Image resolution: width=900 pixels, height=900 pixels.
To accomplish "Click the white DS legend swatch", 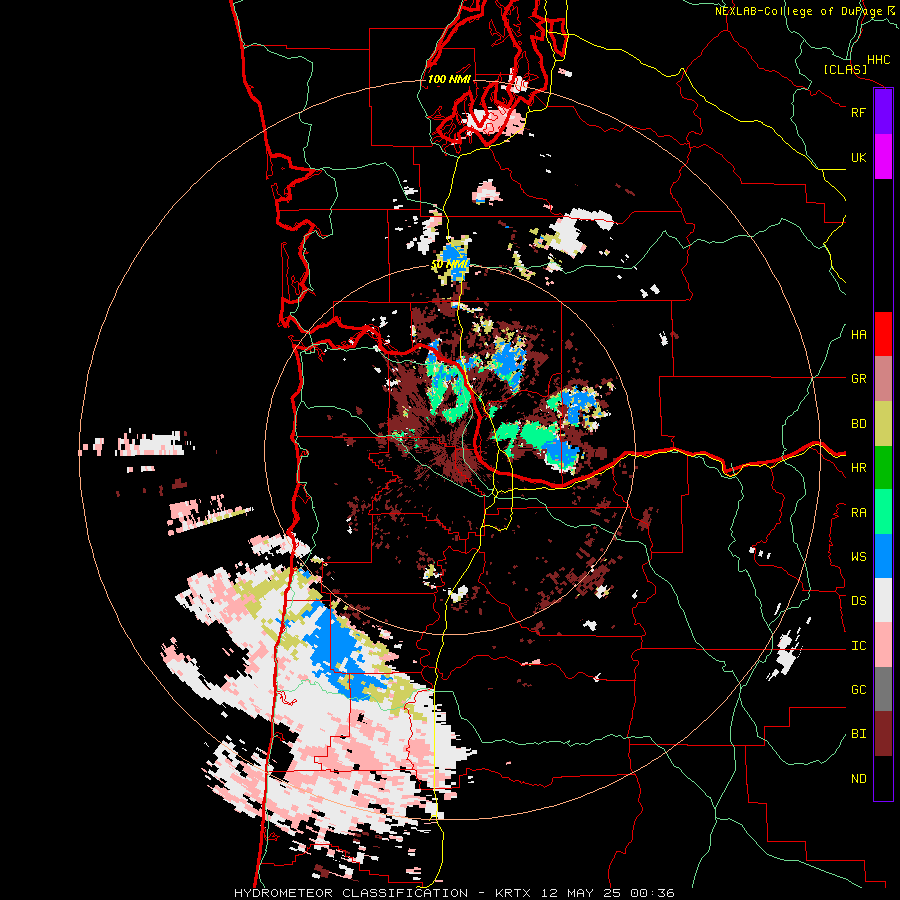I will 883,600.
